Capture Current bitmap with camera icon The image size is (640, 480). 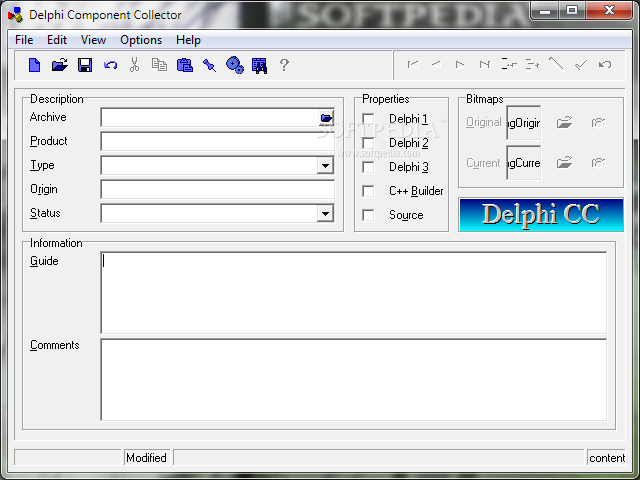click(598, 163)
